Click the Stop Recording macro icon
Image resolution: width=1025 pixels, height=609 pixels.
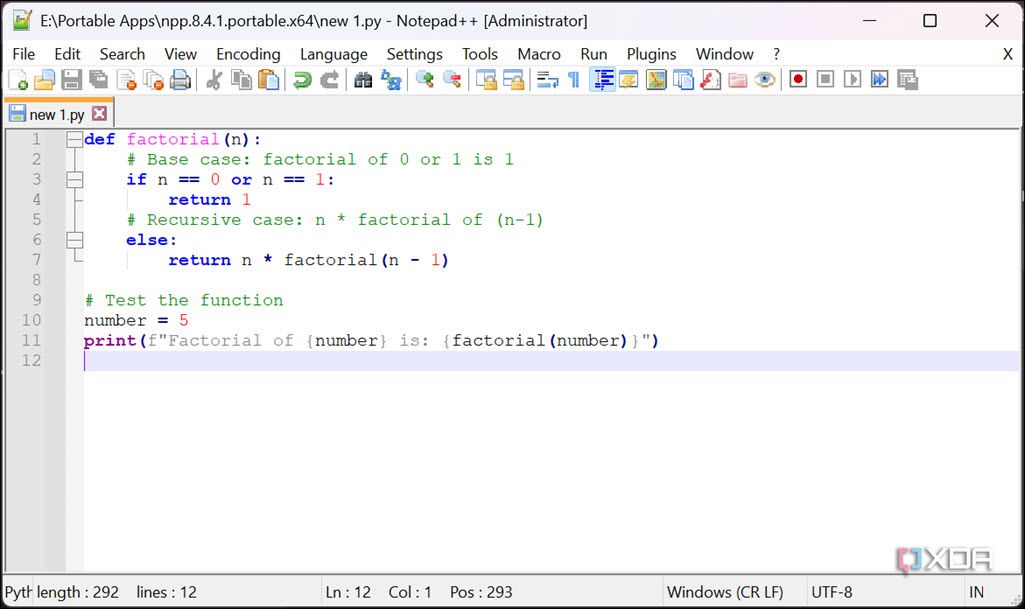[825, 80]
